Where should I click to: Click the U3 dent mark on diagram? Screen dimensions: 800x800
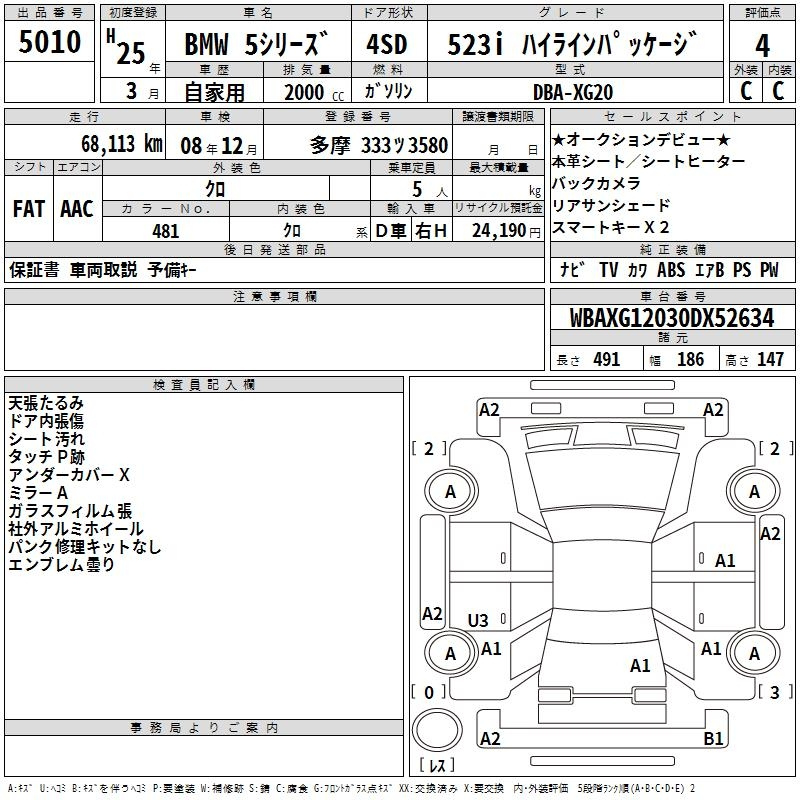pos(478,621)
